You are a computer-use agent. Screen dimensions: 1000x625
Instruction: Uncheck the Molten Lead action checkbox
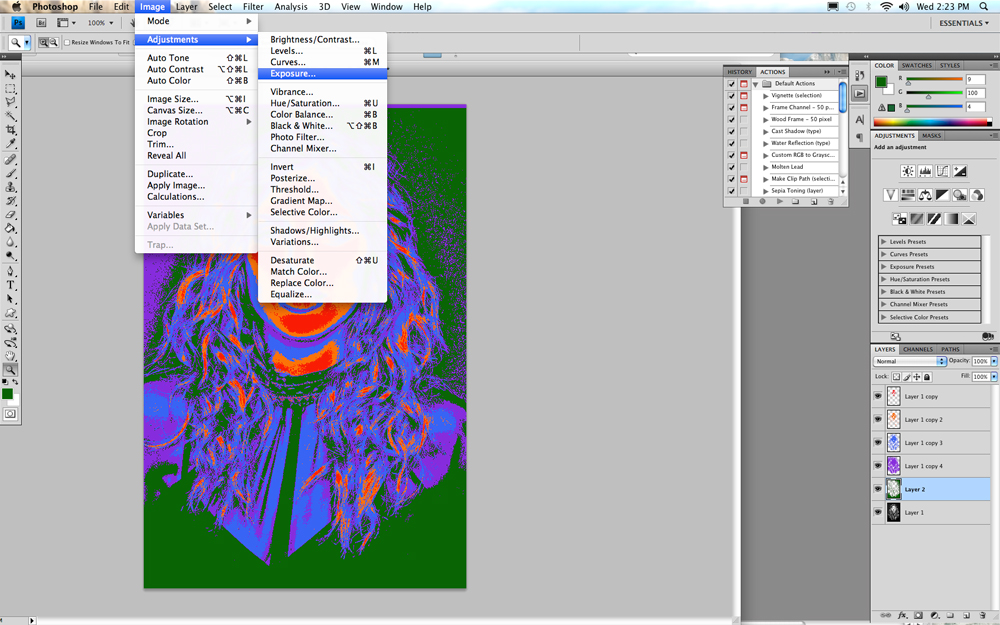click(732, 167)
